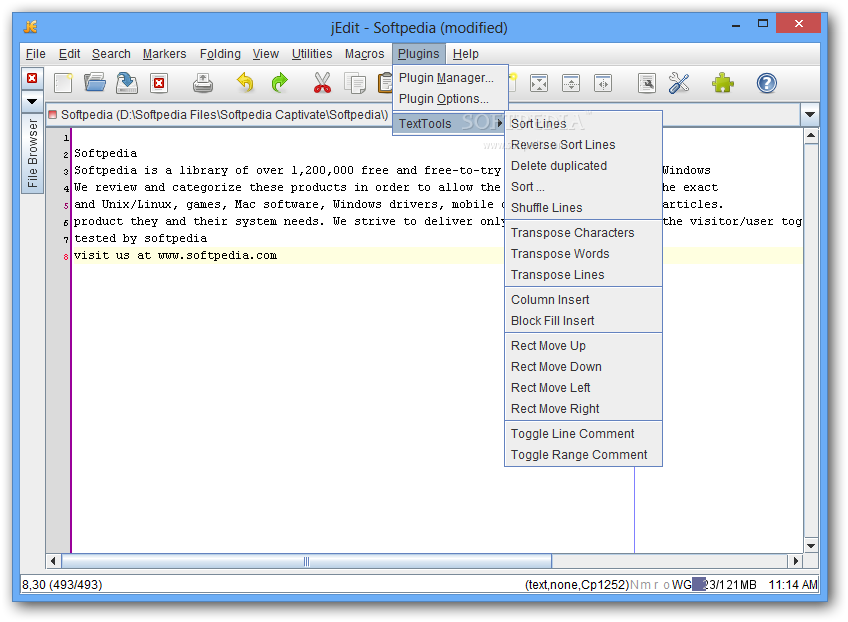Place the cursor in line 8 'visit us at www.softpedia.com'

tap(175, 255)
